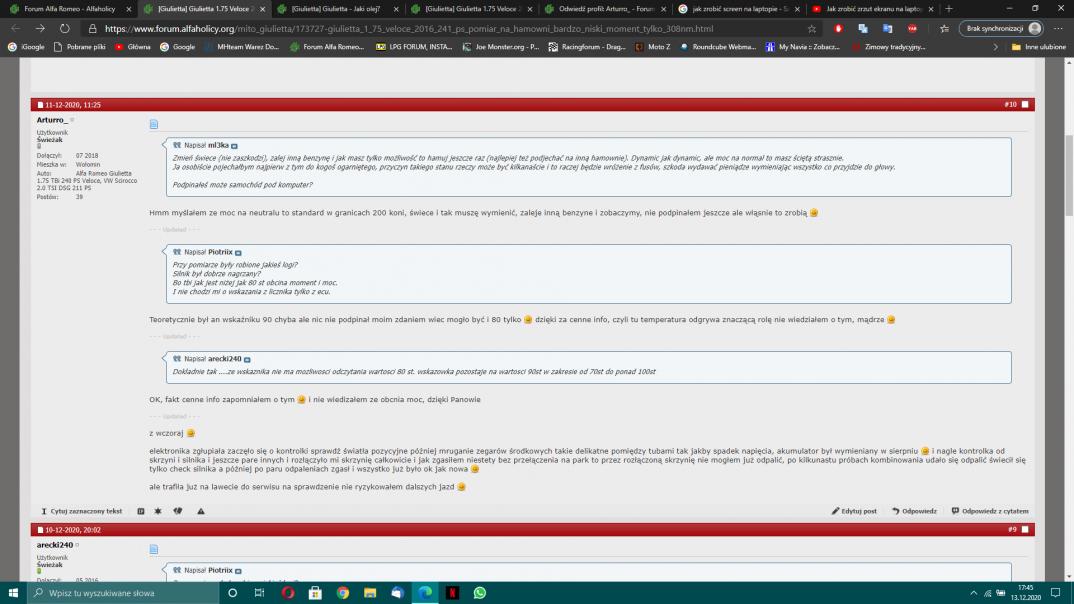The height and width of the screenshot is (604, 1074).
Task: Report post #10 with warning triangle icon
Action: point(201,511)
